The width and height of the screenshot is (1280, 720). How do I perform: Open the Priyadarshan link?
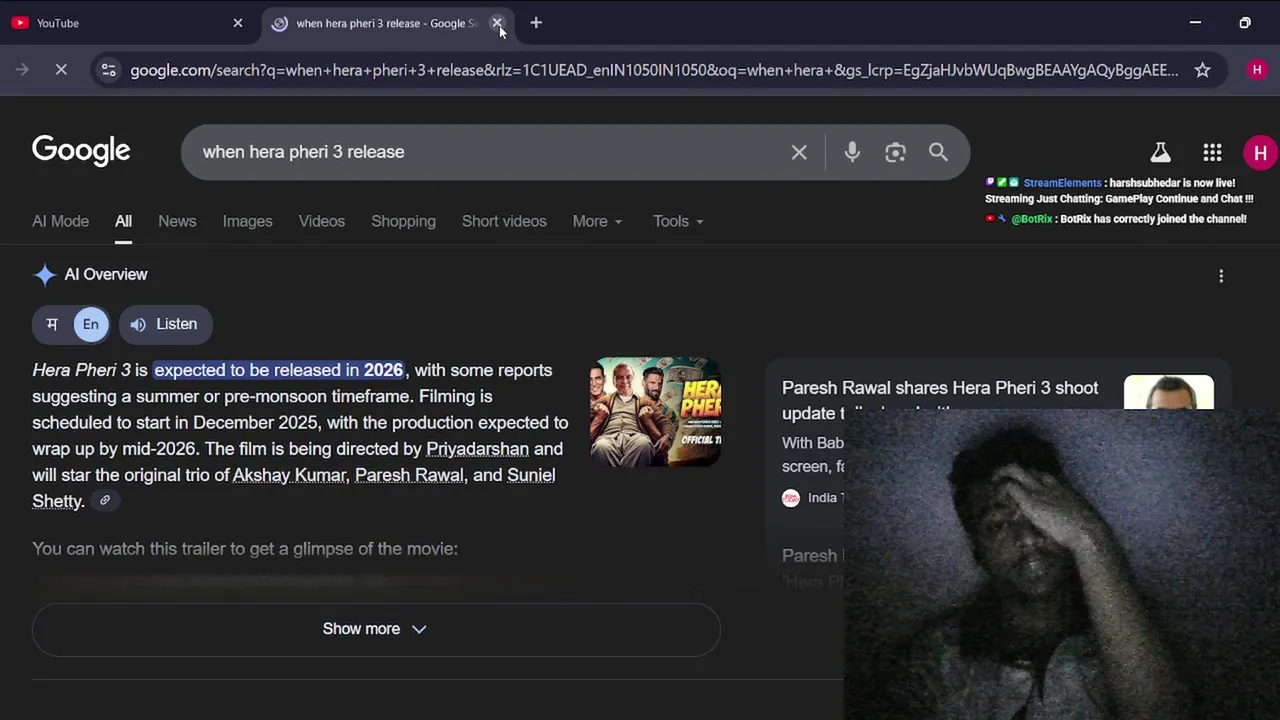point(477,449)
